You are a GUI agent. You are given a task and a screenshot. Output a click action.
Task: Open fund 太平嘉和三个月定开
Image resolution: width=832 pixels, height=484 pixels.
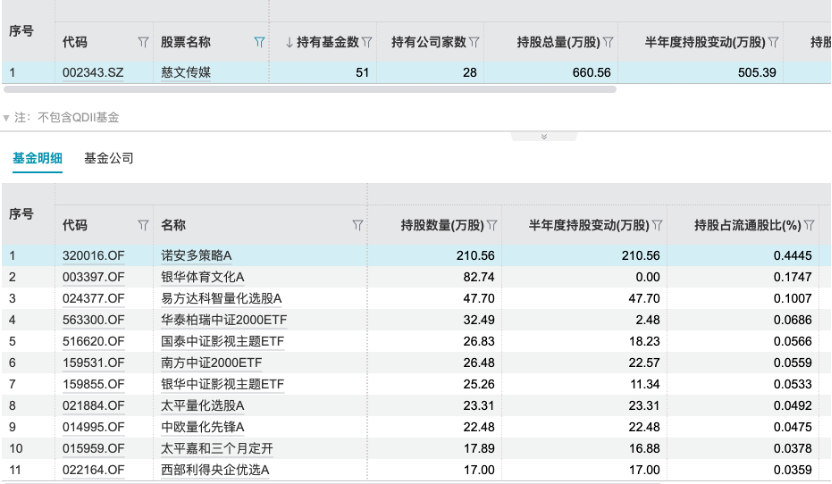tap(217, 448)
